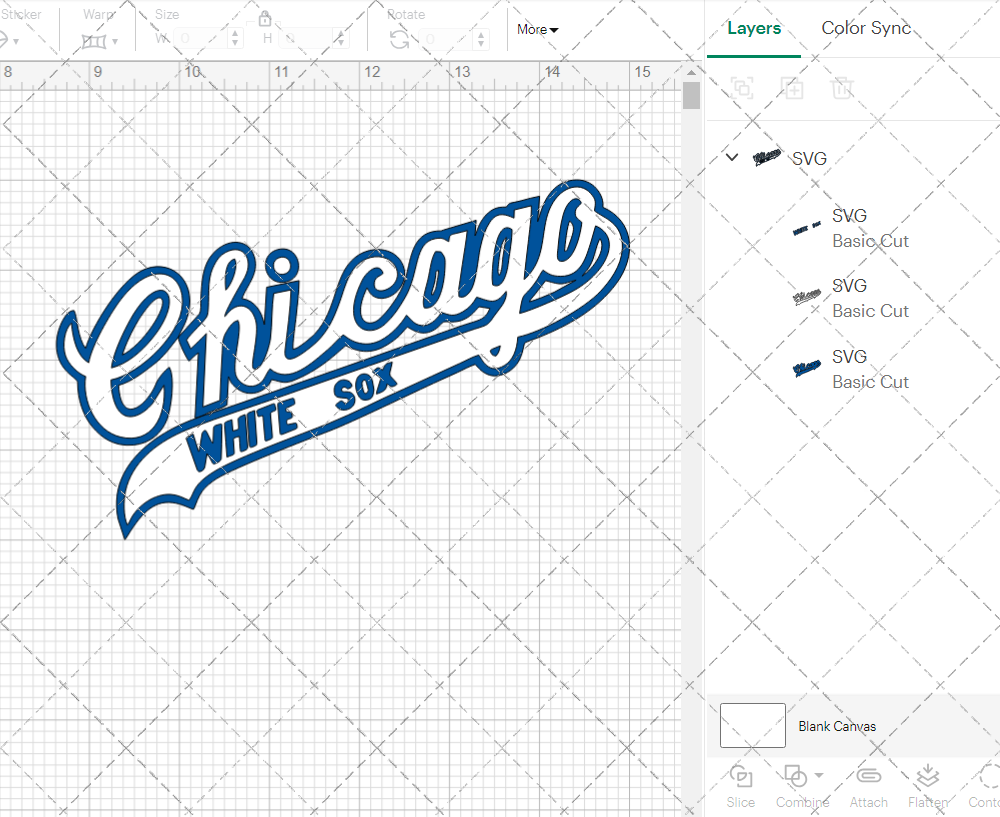Image resolution: width=1000 pixels, height=817 pixels.
Task: Open the Color Sync tab
Action: click(x=865, y=28)
